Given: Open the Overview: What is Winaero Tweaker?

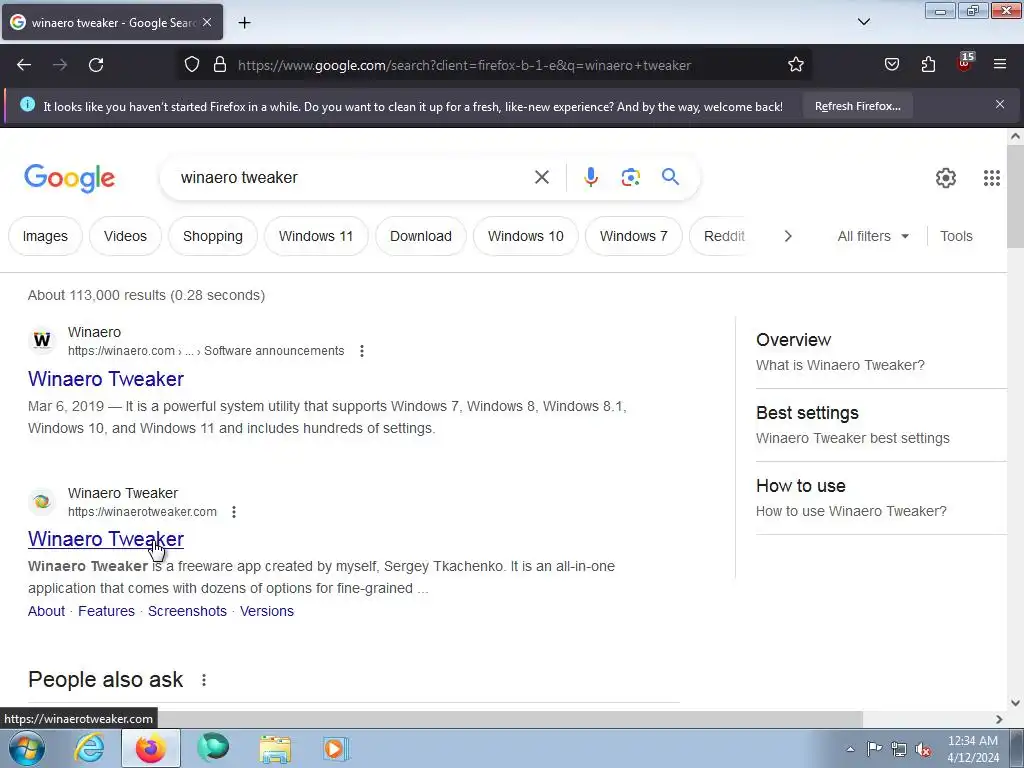Looking at the screenshot, I should (881, 353).
